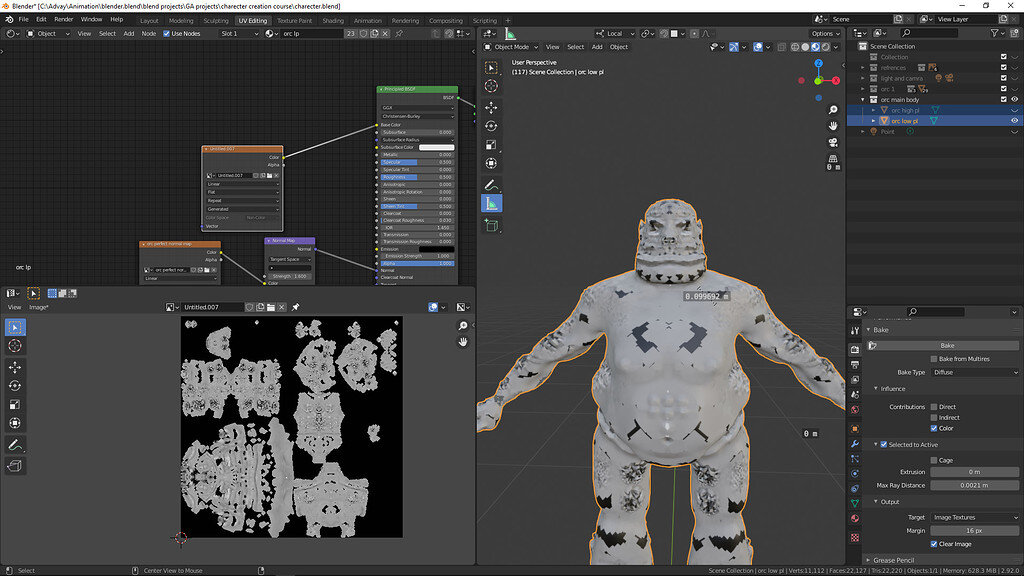Pin the Untitled.007 image in the UV editor

click(x=296, y=307)
